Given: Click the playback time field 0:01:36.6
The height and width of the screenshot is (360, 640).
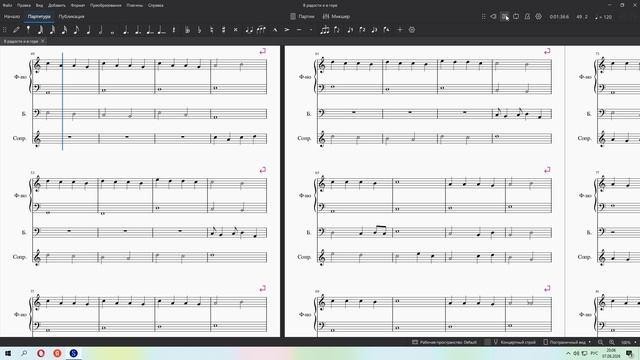Looking at the screenshot, I should click(x=559, y=17).
